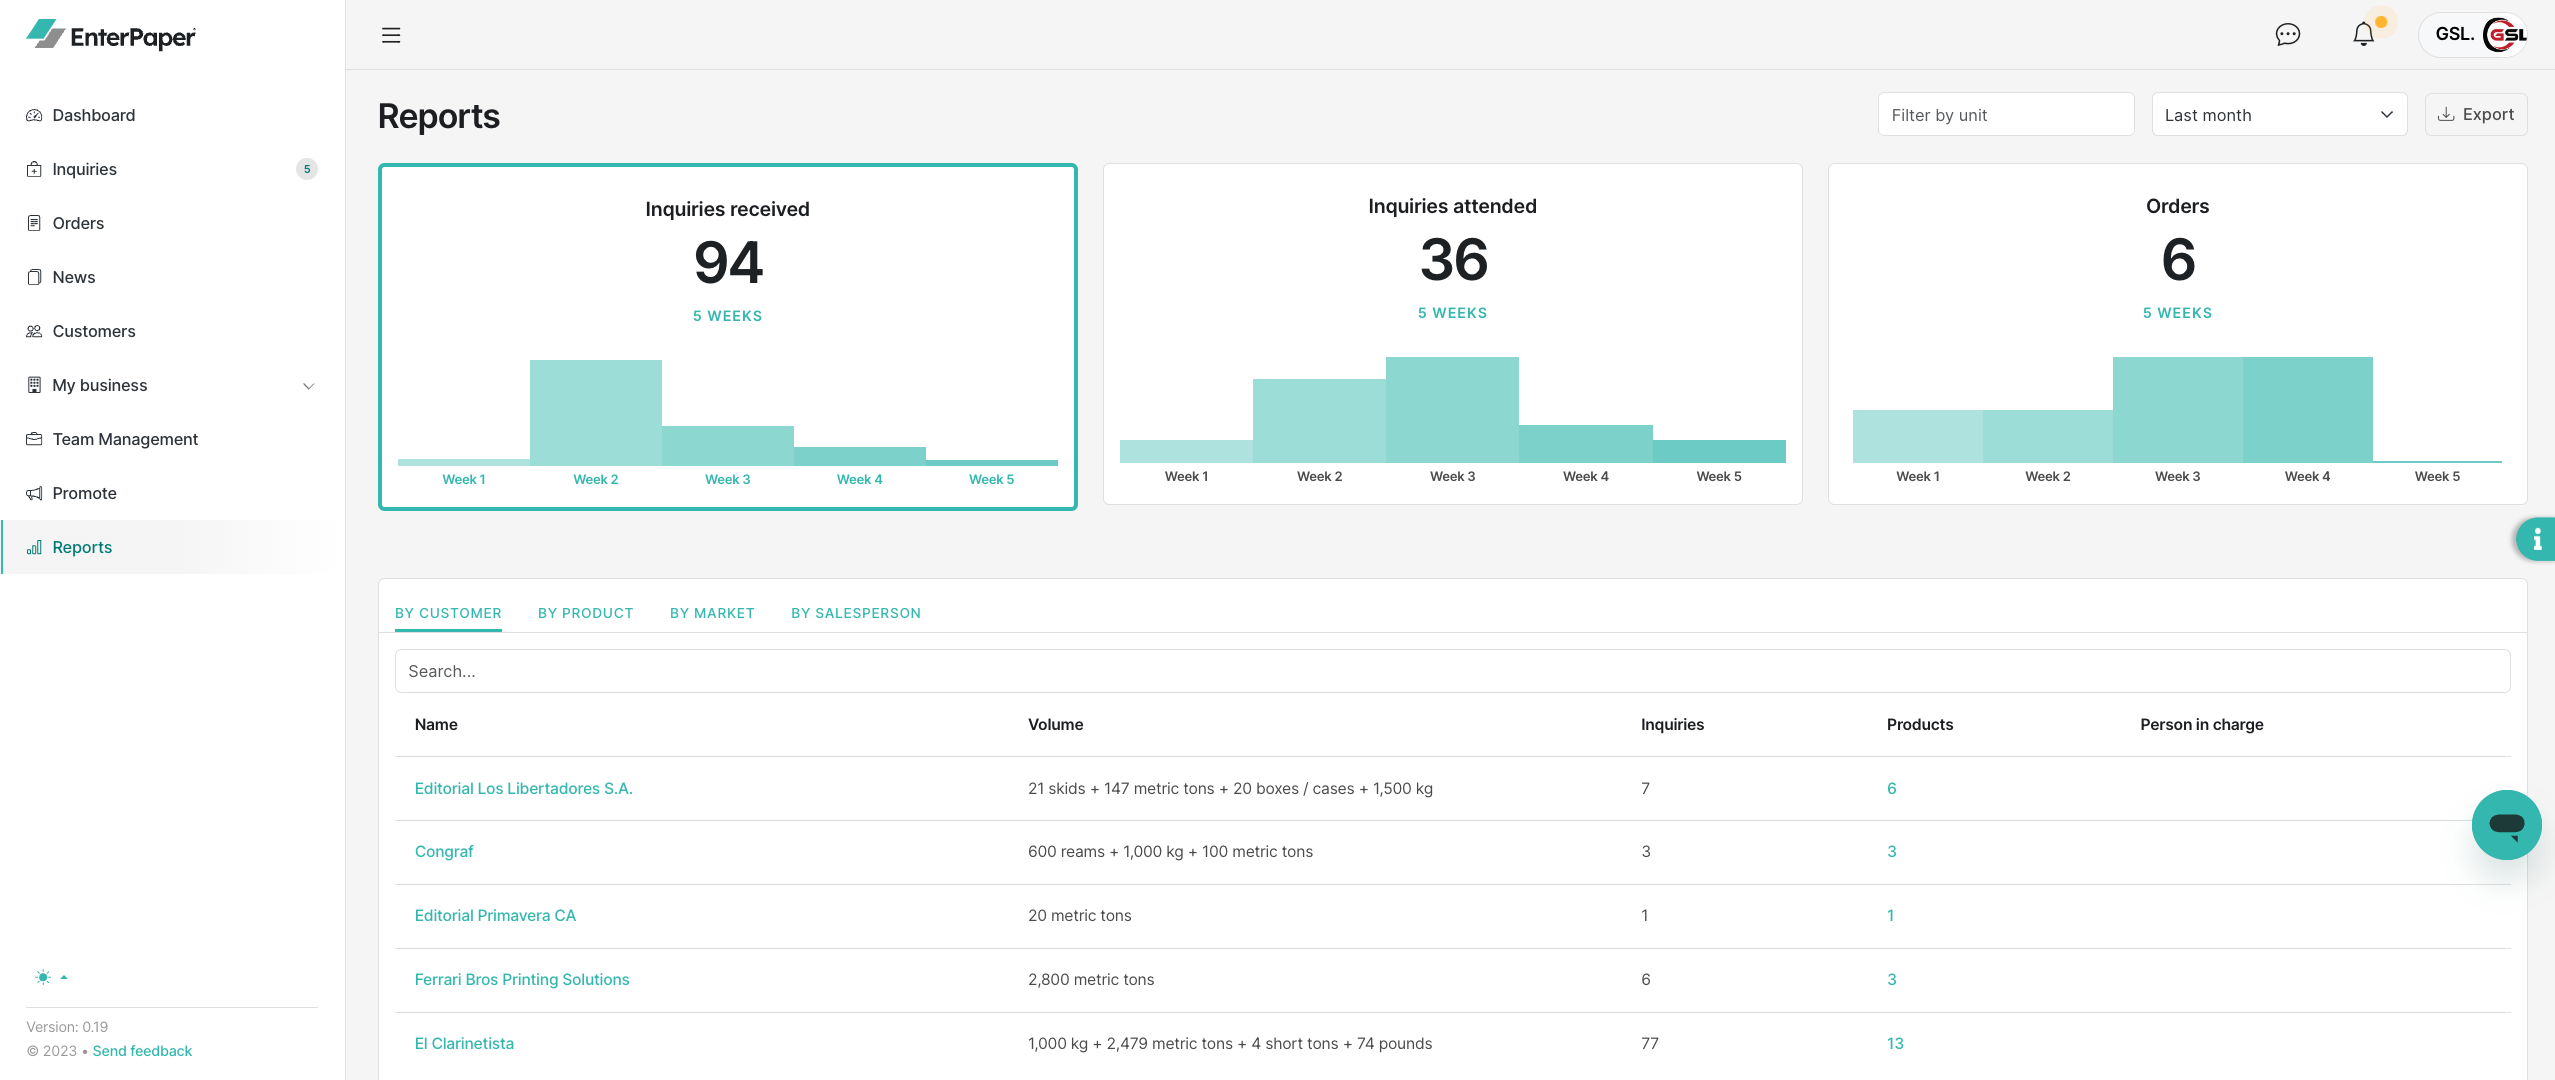
Task: Click the info help tab icon
Action: click(2536, 540)
